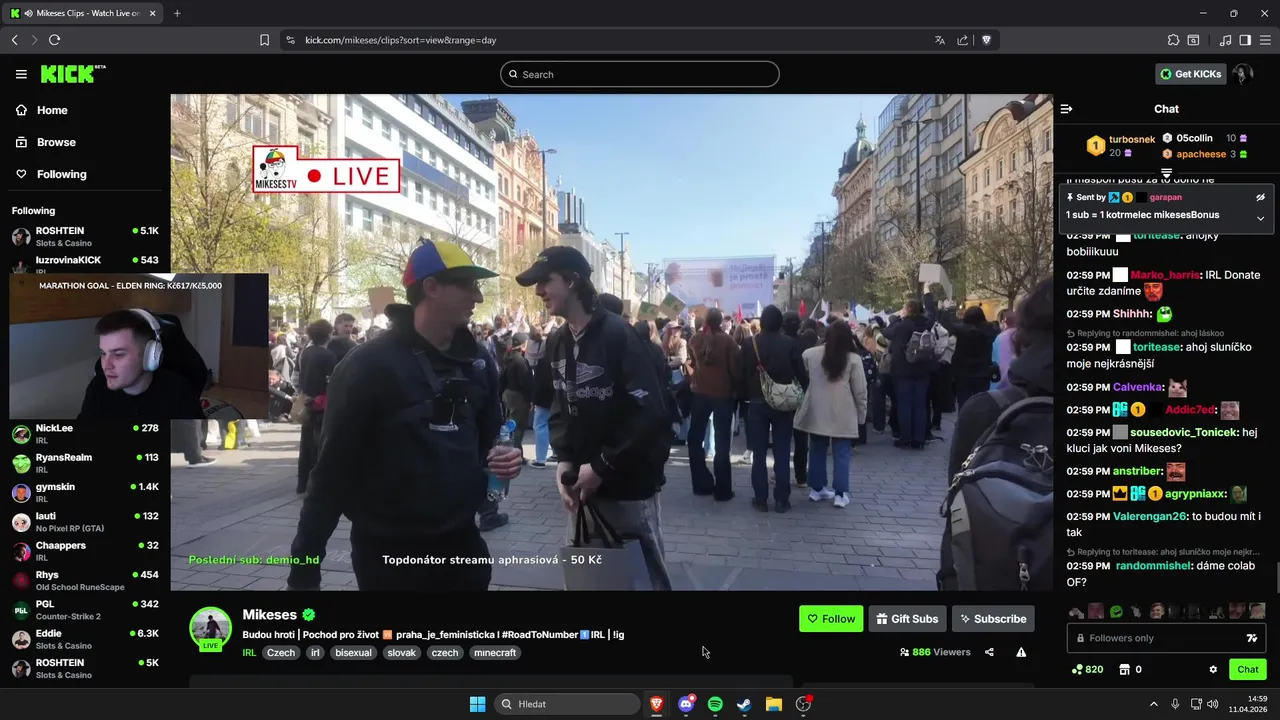Share the Mikeses stream

pos(989,652)
